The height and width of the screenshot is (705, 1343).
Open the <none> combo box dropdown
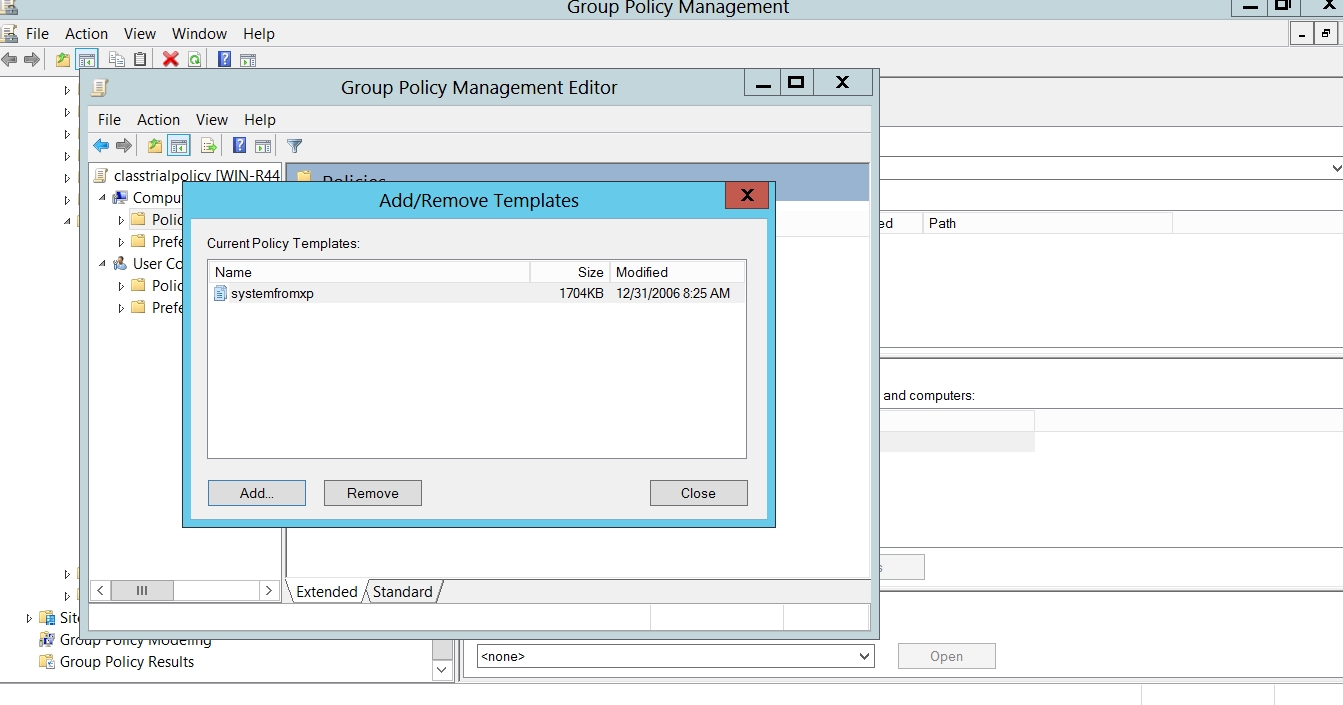click(x=864, y=657)
